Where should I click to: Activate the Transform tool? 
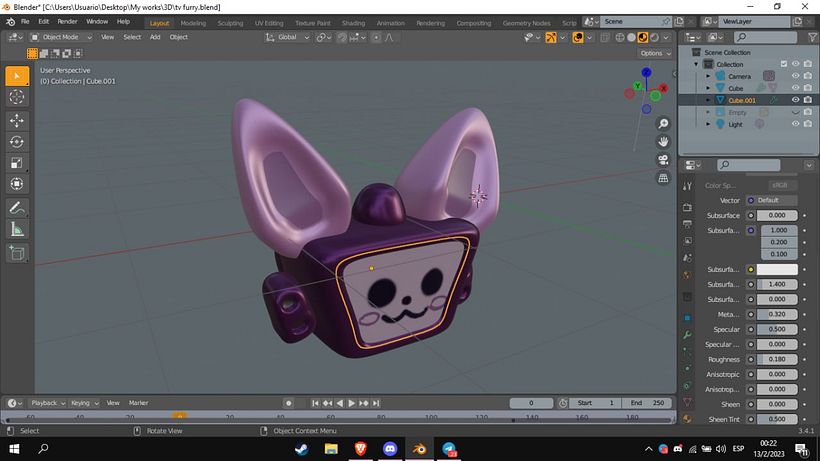coord(17,184)
